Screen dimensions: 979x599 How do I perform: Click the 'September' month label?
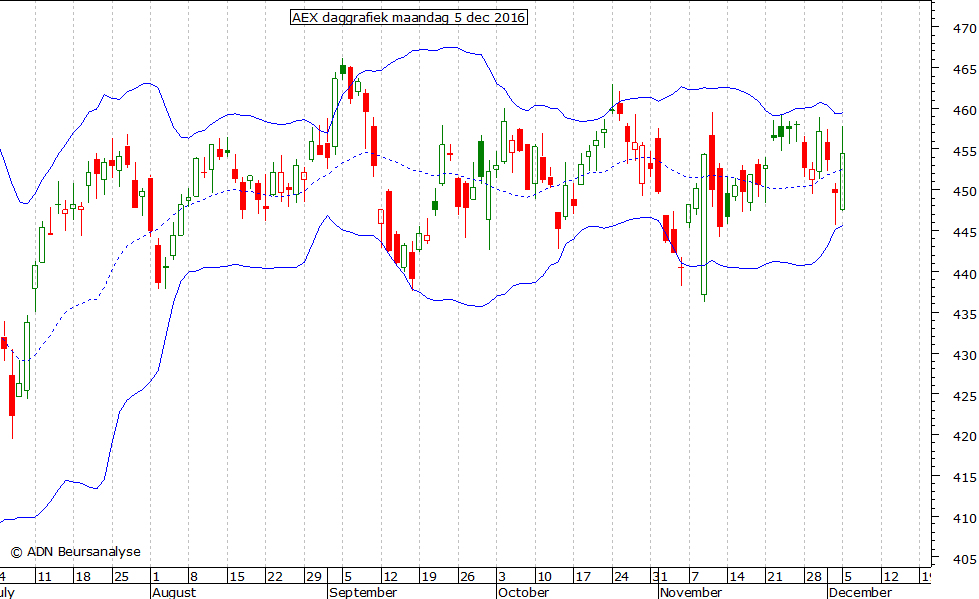tap(363, 592)
